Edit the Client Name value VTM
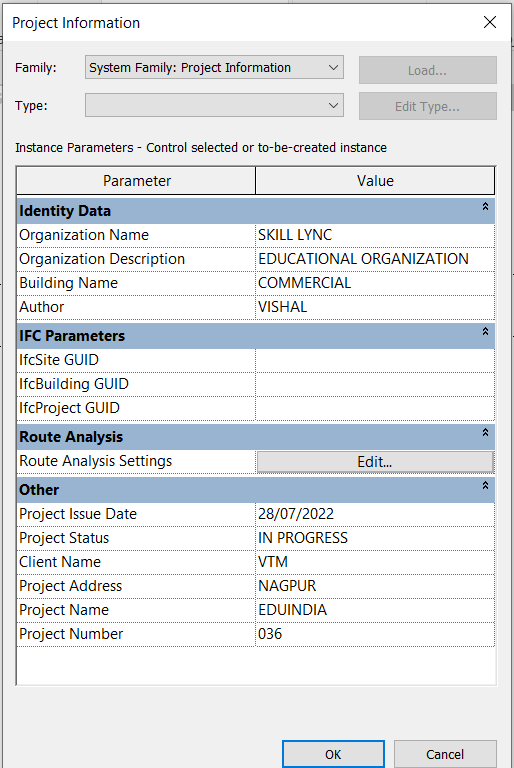514x768 pixels. pos(375,562)
